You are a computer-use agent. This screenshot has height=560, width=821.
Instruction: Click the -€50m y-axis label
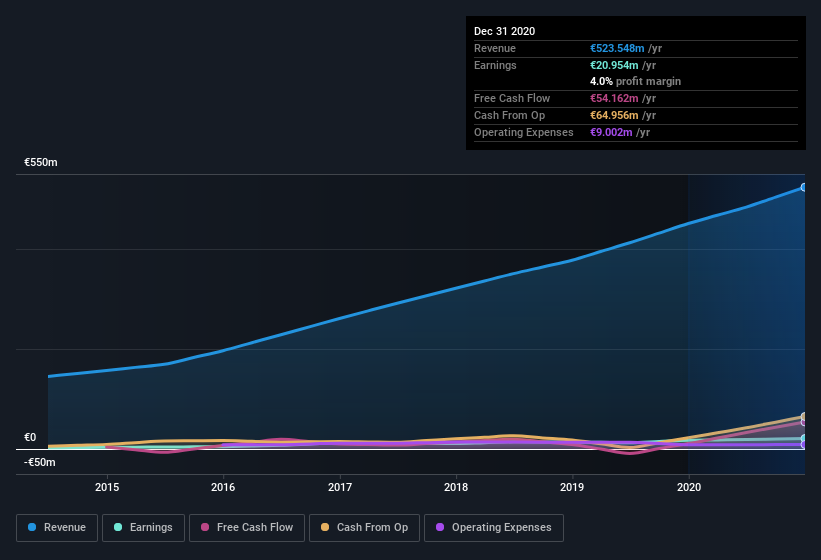pyautogui.click(x=40, y=462)
